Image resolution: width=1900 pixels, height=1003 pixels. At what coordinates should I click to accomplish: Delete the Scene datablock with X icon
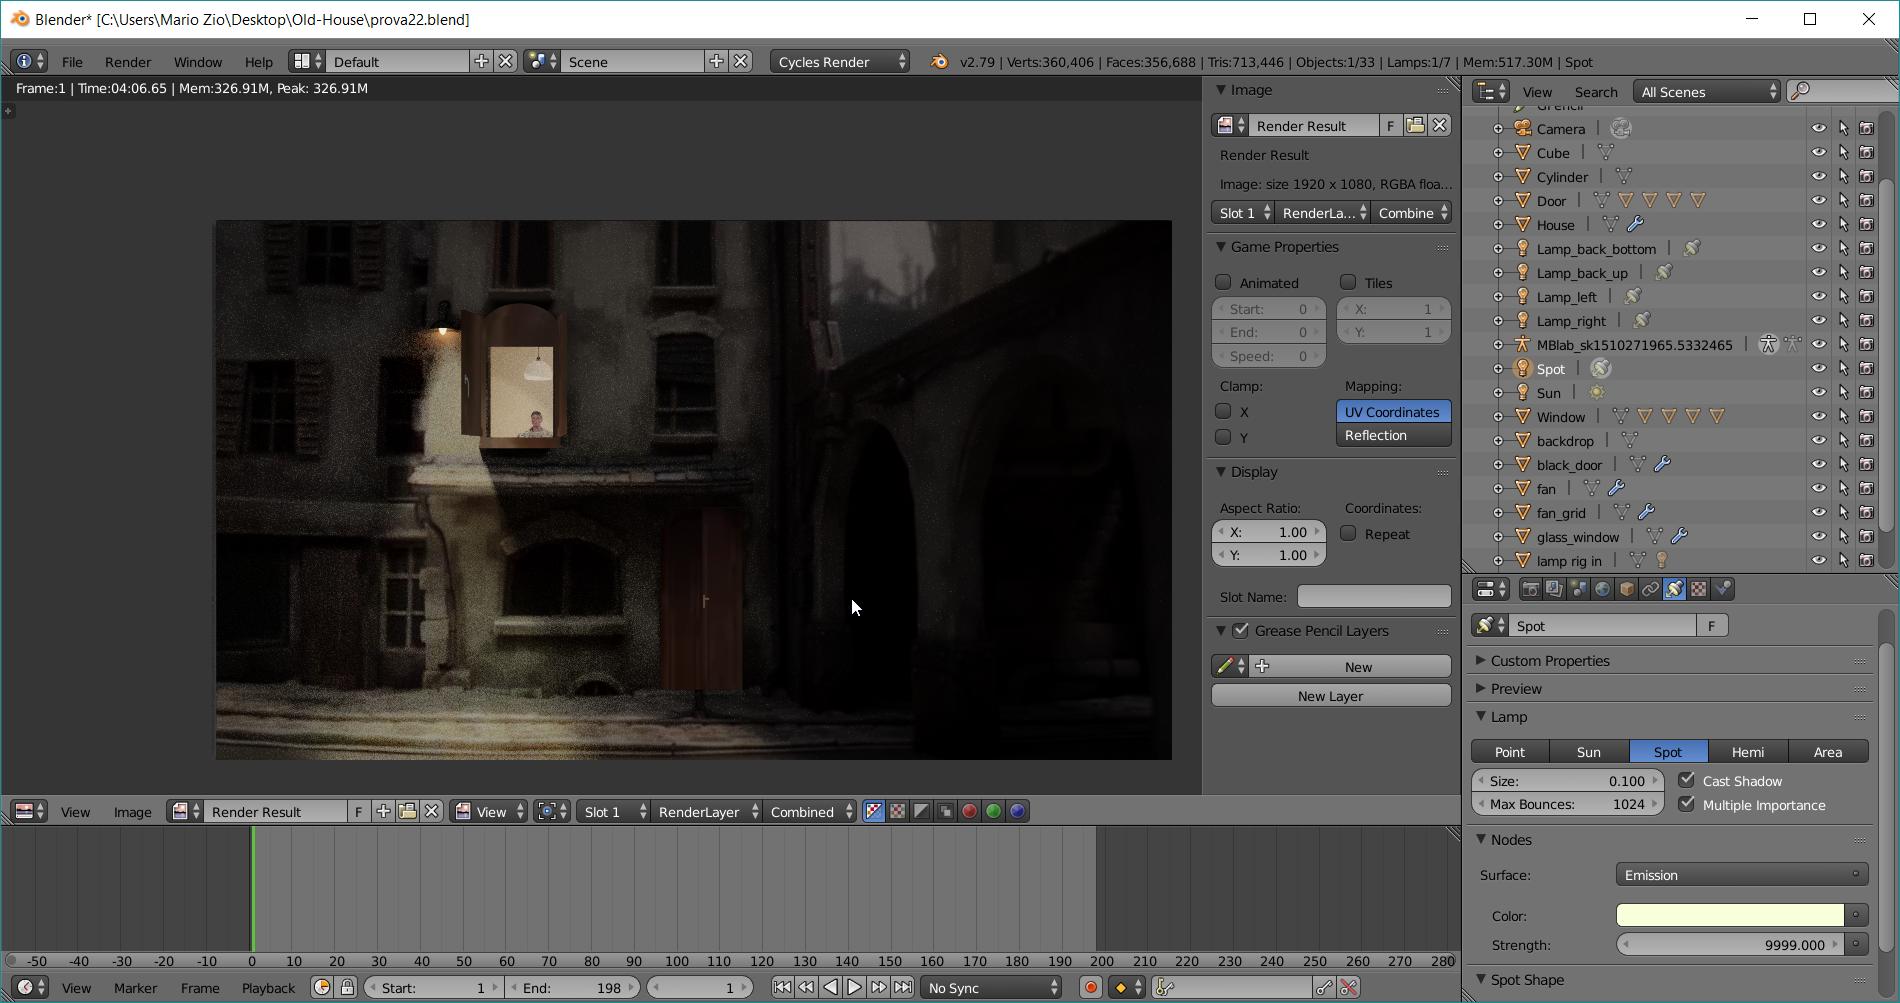pos(740,61)
